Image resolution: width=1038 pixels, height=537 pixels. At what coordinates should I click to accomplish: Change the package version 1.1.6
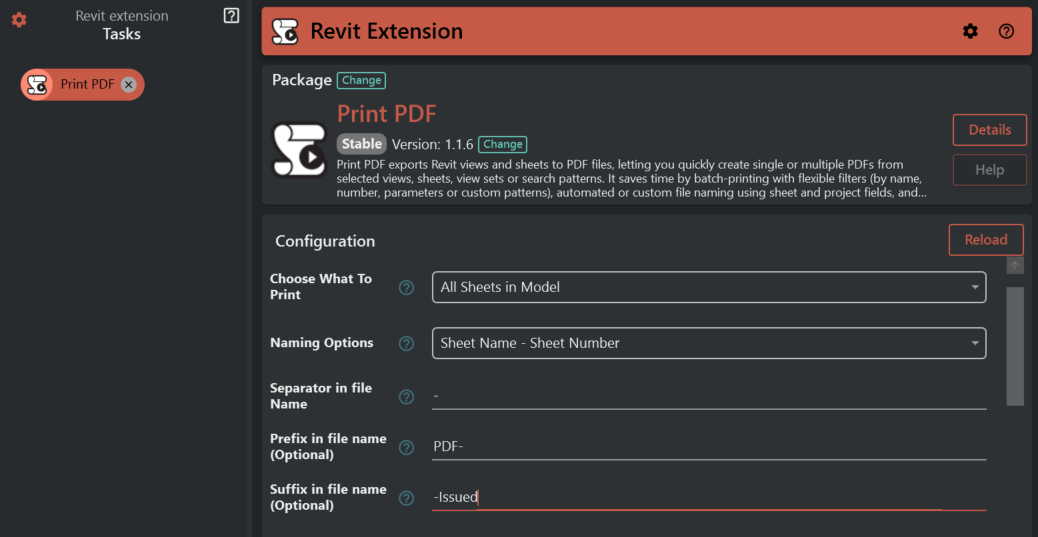(502, 144)
